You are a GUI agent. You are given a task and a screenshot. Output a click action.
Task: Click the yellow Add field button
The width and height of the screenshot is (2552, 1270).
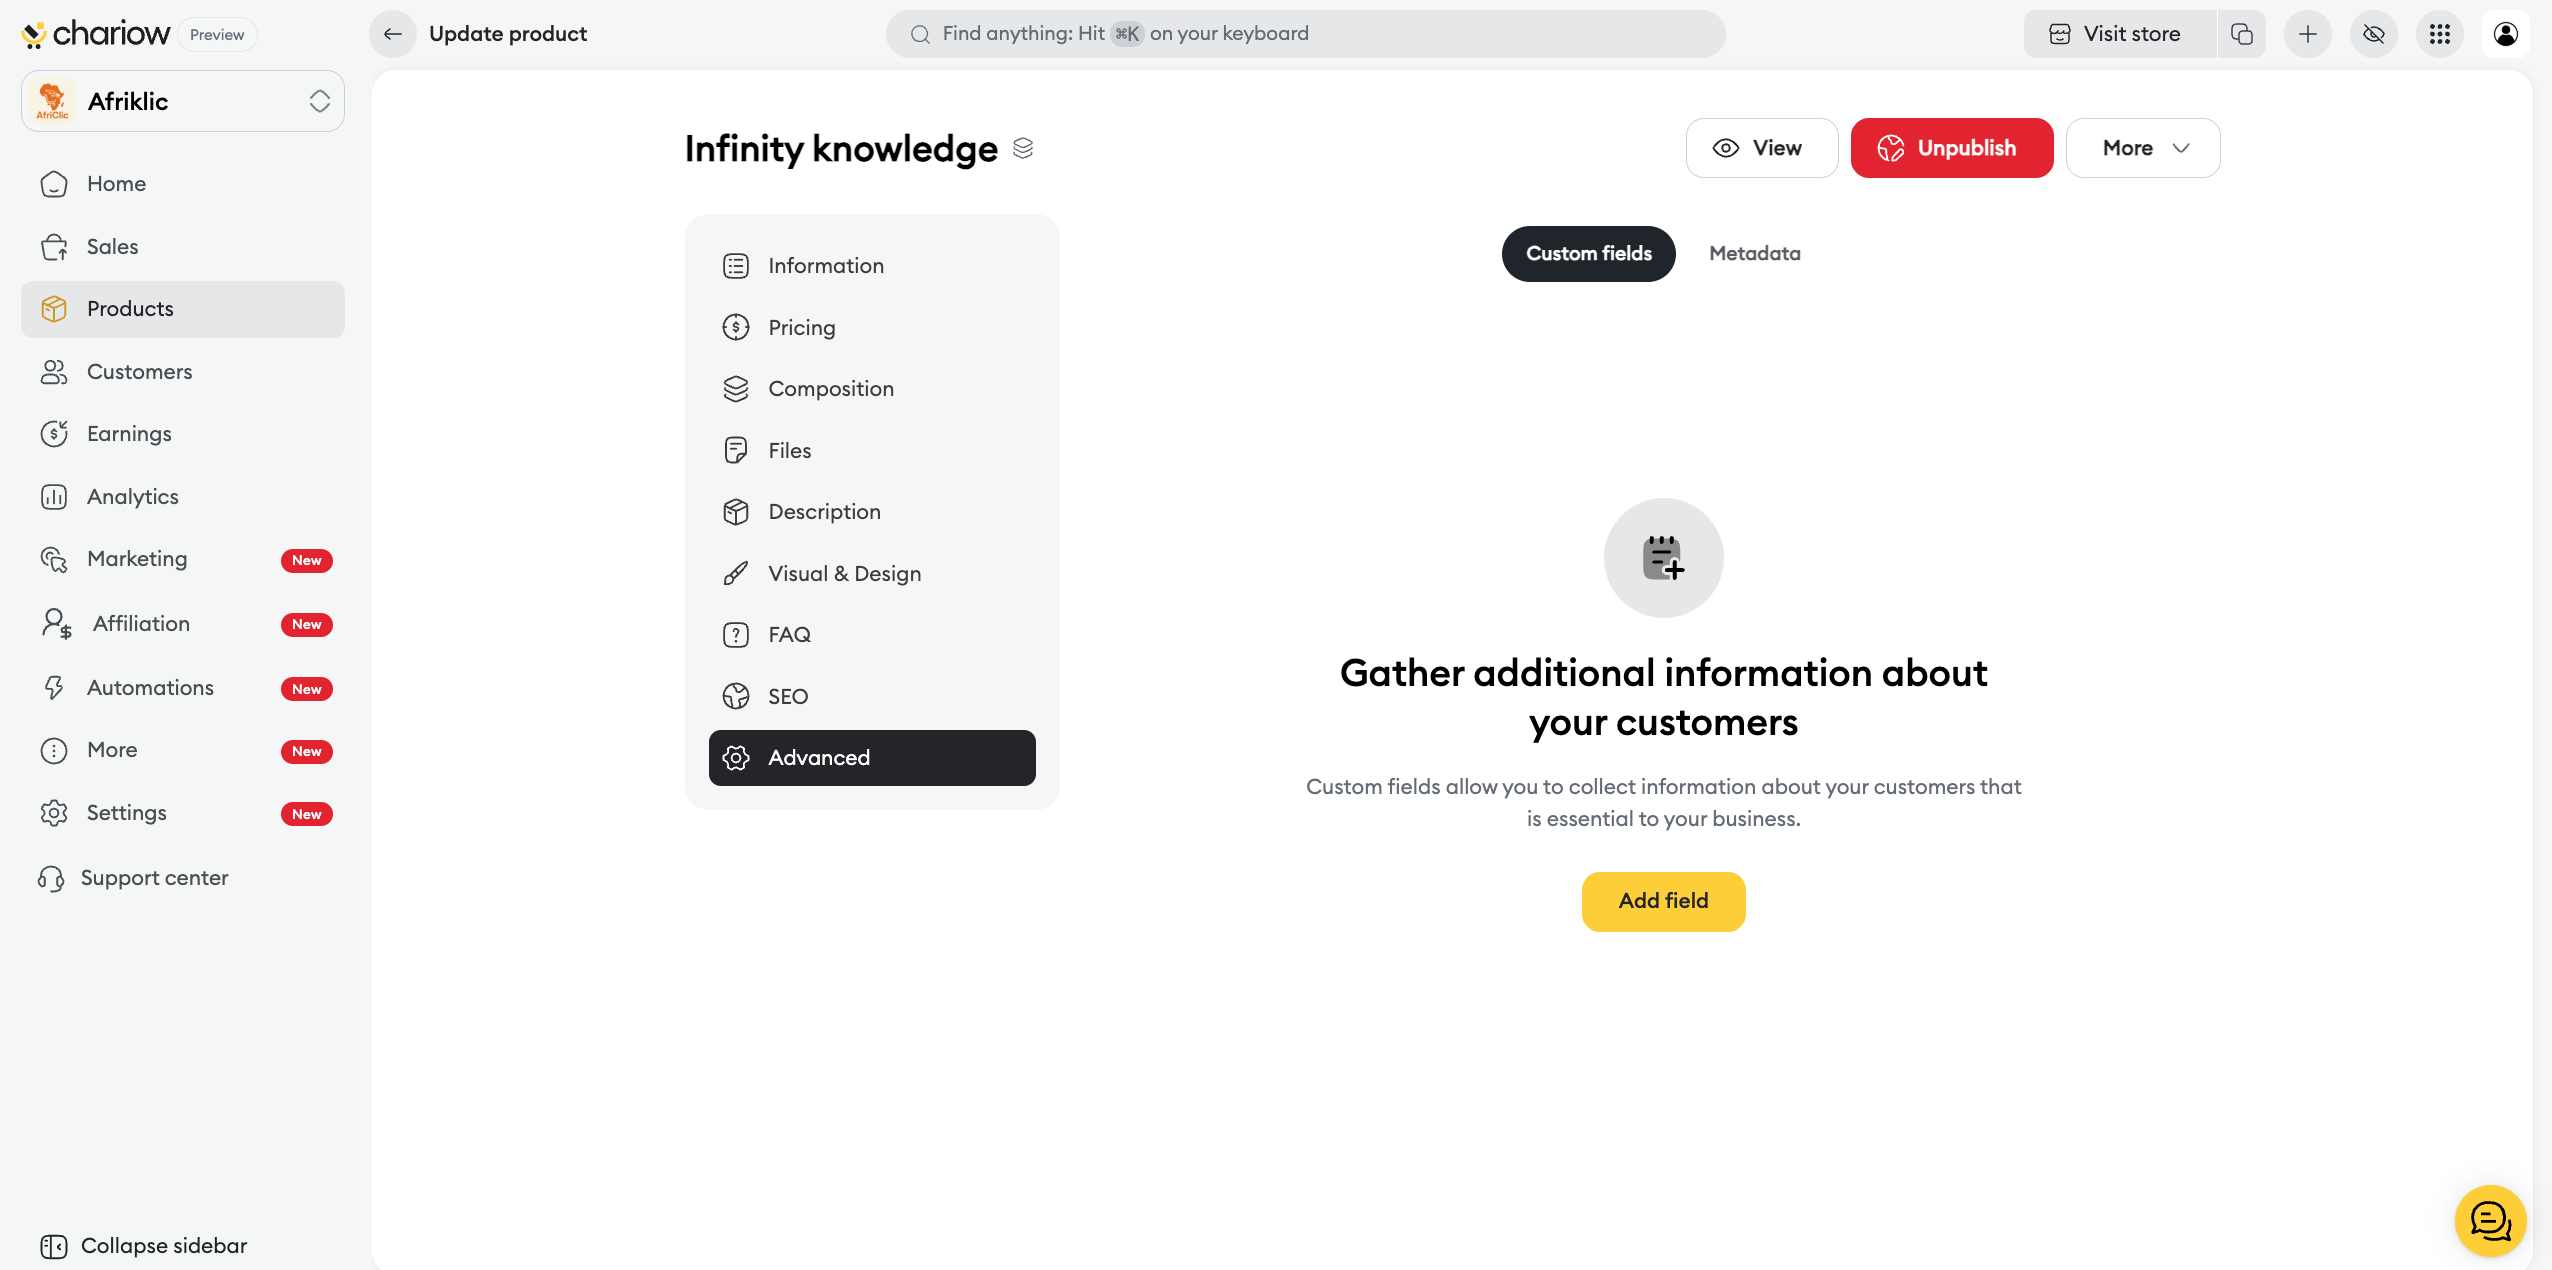pyautogui.click(x=1663, y=901)
